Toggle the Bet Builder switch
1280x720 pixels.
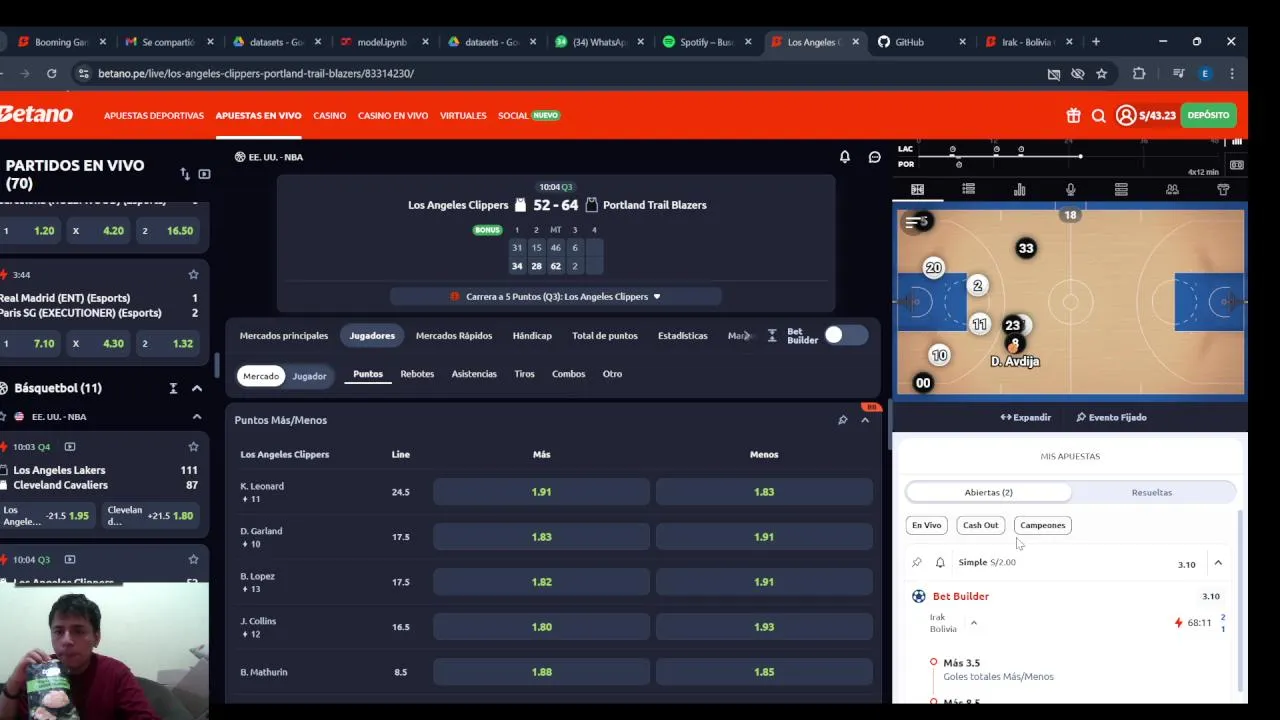point(846,336)
